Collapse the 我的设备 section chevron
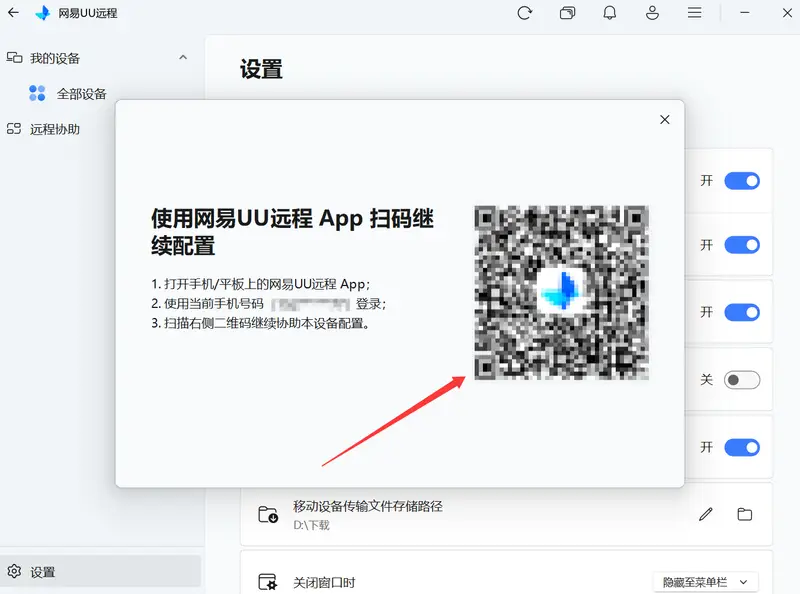 tap(183, 58)
